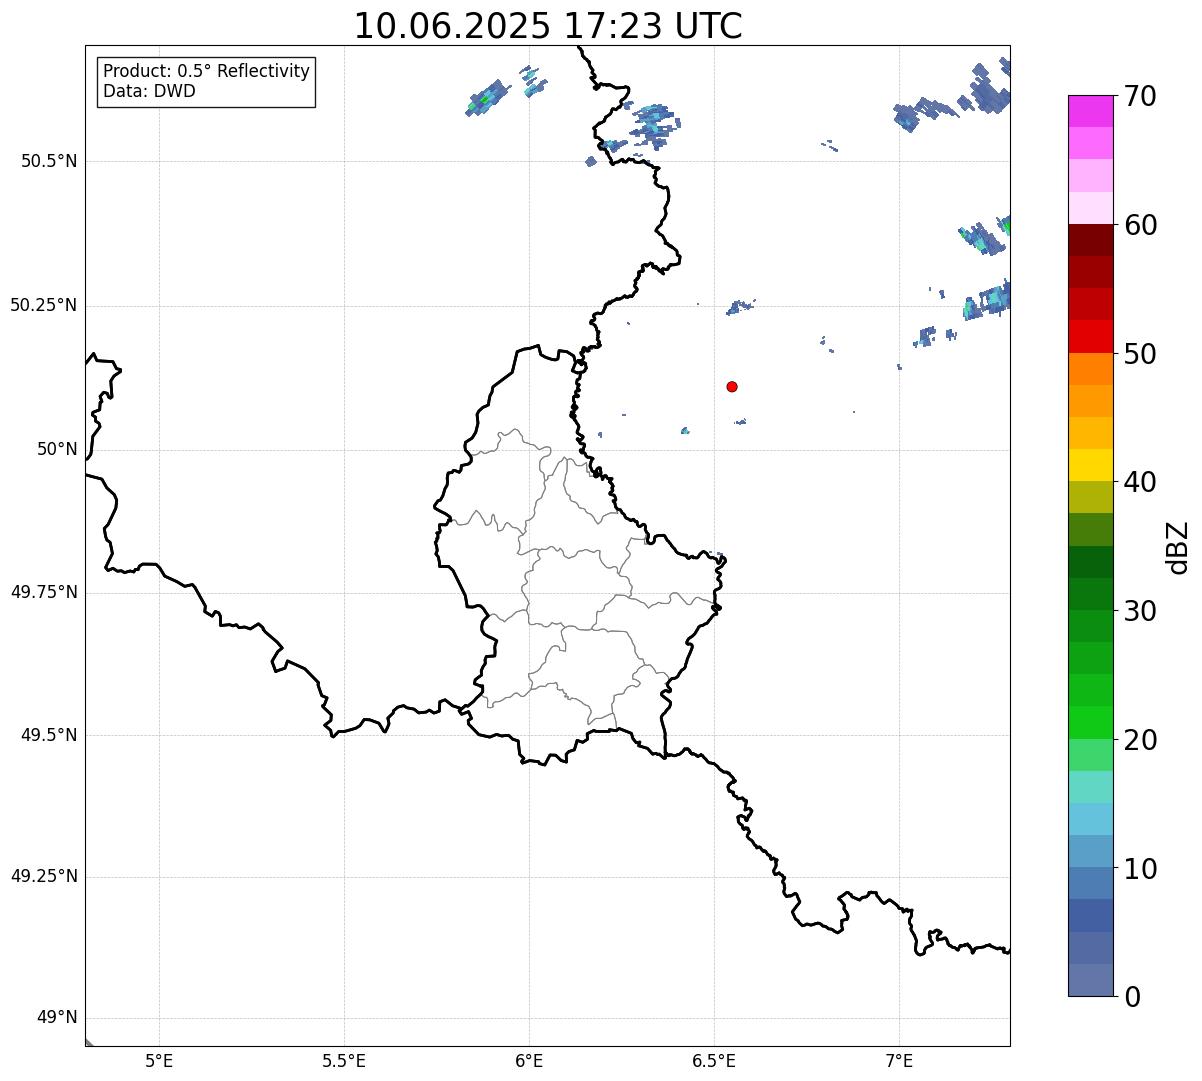This screenshot has width=1202, height=1081.
Task: Click the 49.75°N latitude label
Action: click(43, 592)
